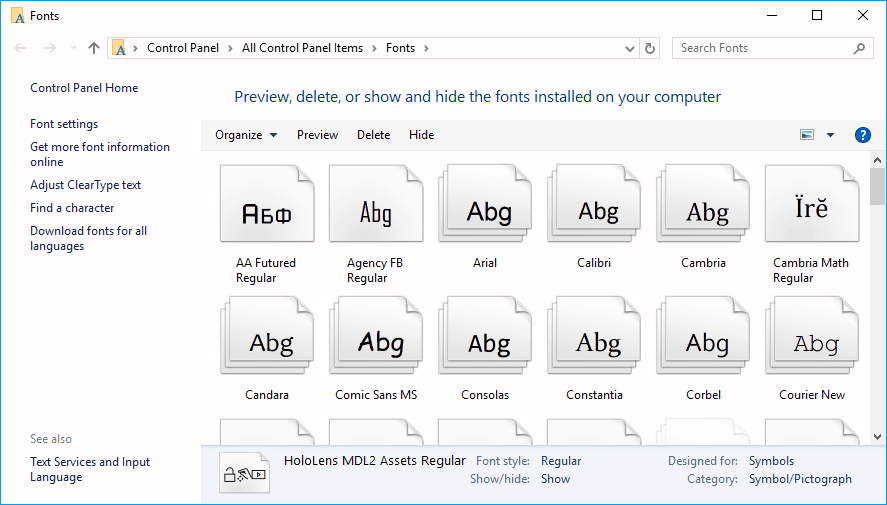Select the AA Futured Regular font
Viewport: 887px width, 505px height.
click(x=266, y=208)
